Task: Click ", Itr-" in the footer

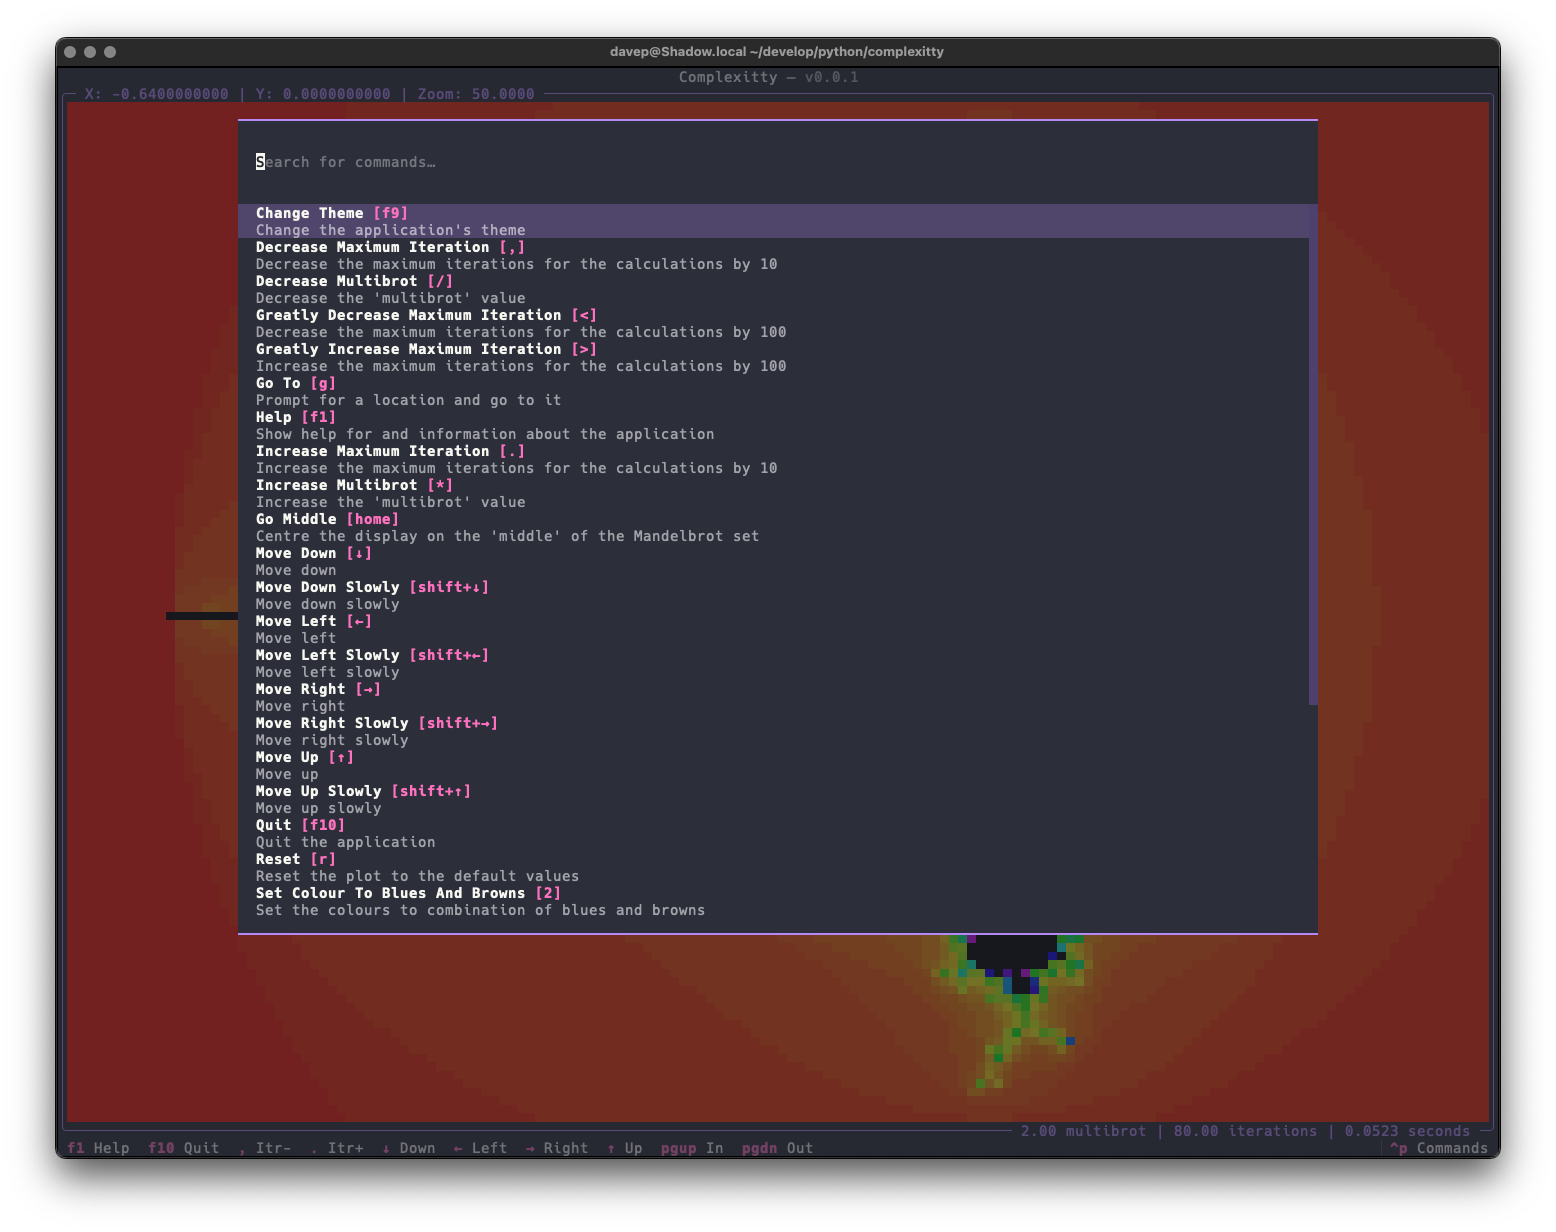Action: [x=262, y=1148]
